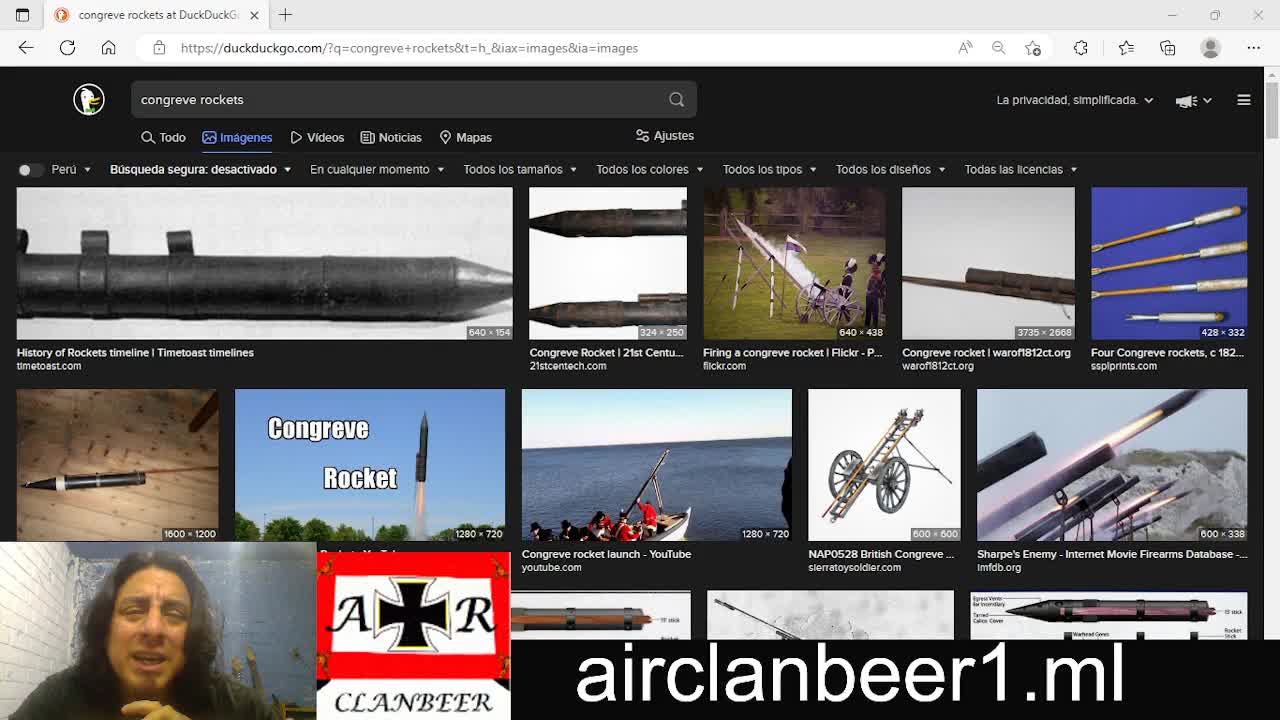Open the browser profile avatar
1280x720 pixels.
[1211, 48]
